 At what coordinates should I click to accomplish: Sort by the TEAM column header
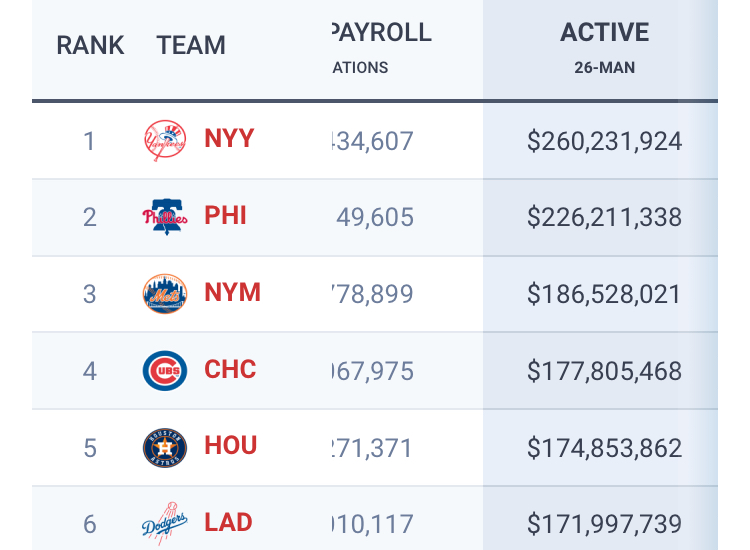click(191, 45)
